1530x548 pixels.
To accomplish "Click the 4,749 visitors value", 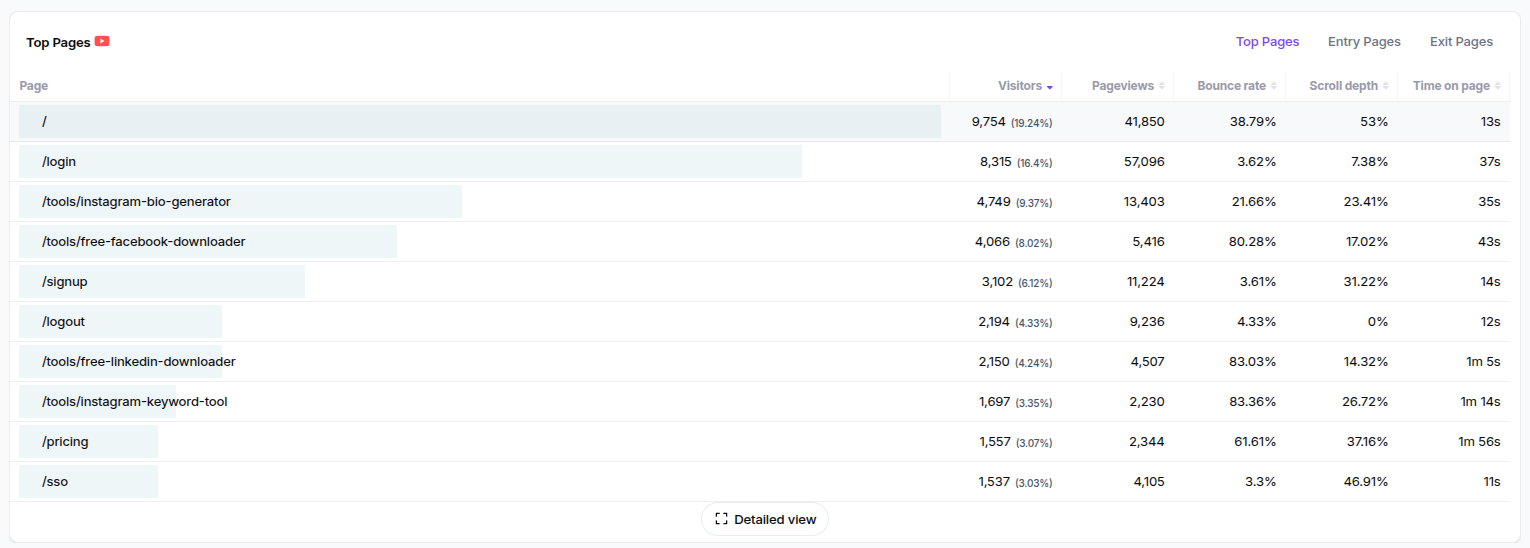I will coord(994,201).
